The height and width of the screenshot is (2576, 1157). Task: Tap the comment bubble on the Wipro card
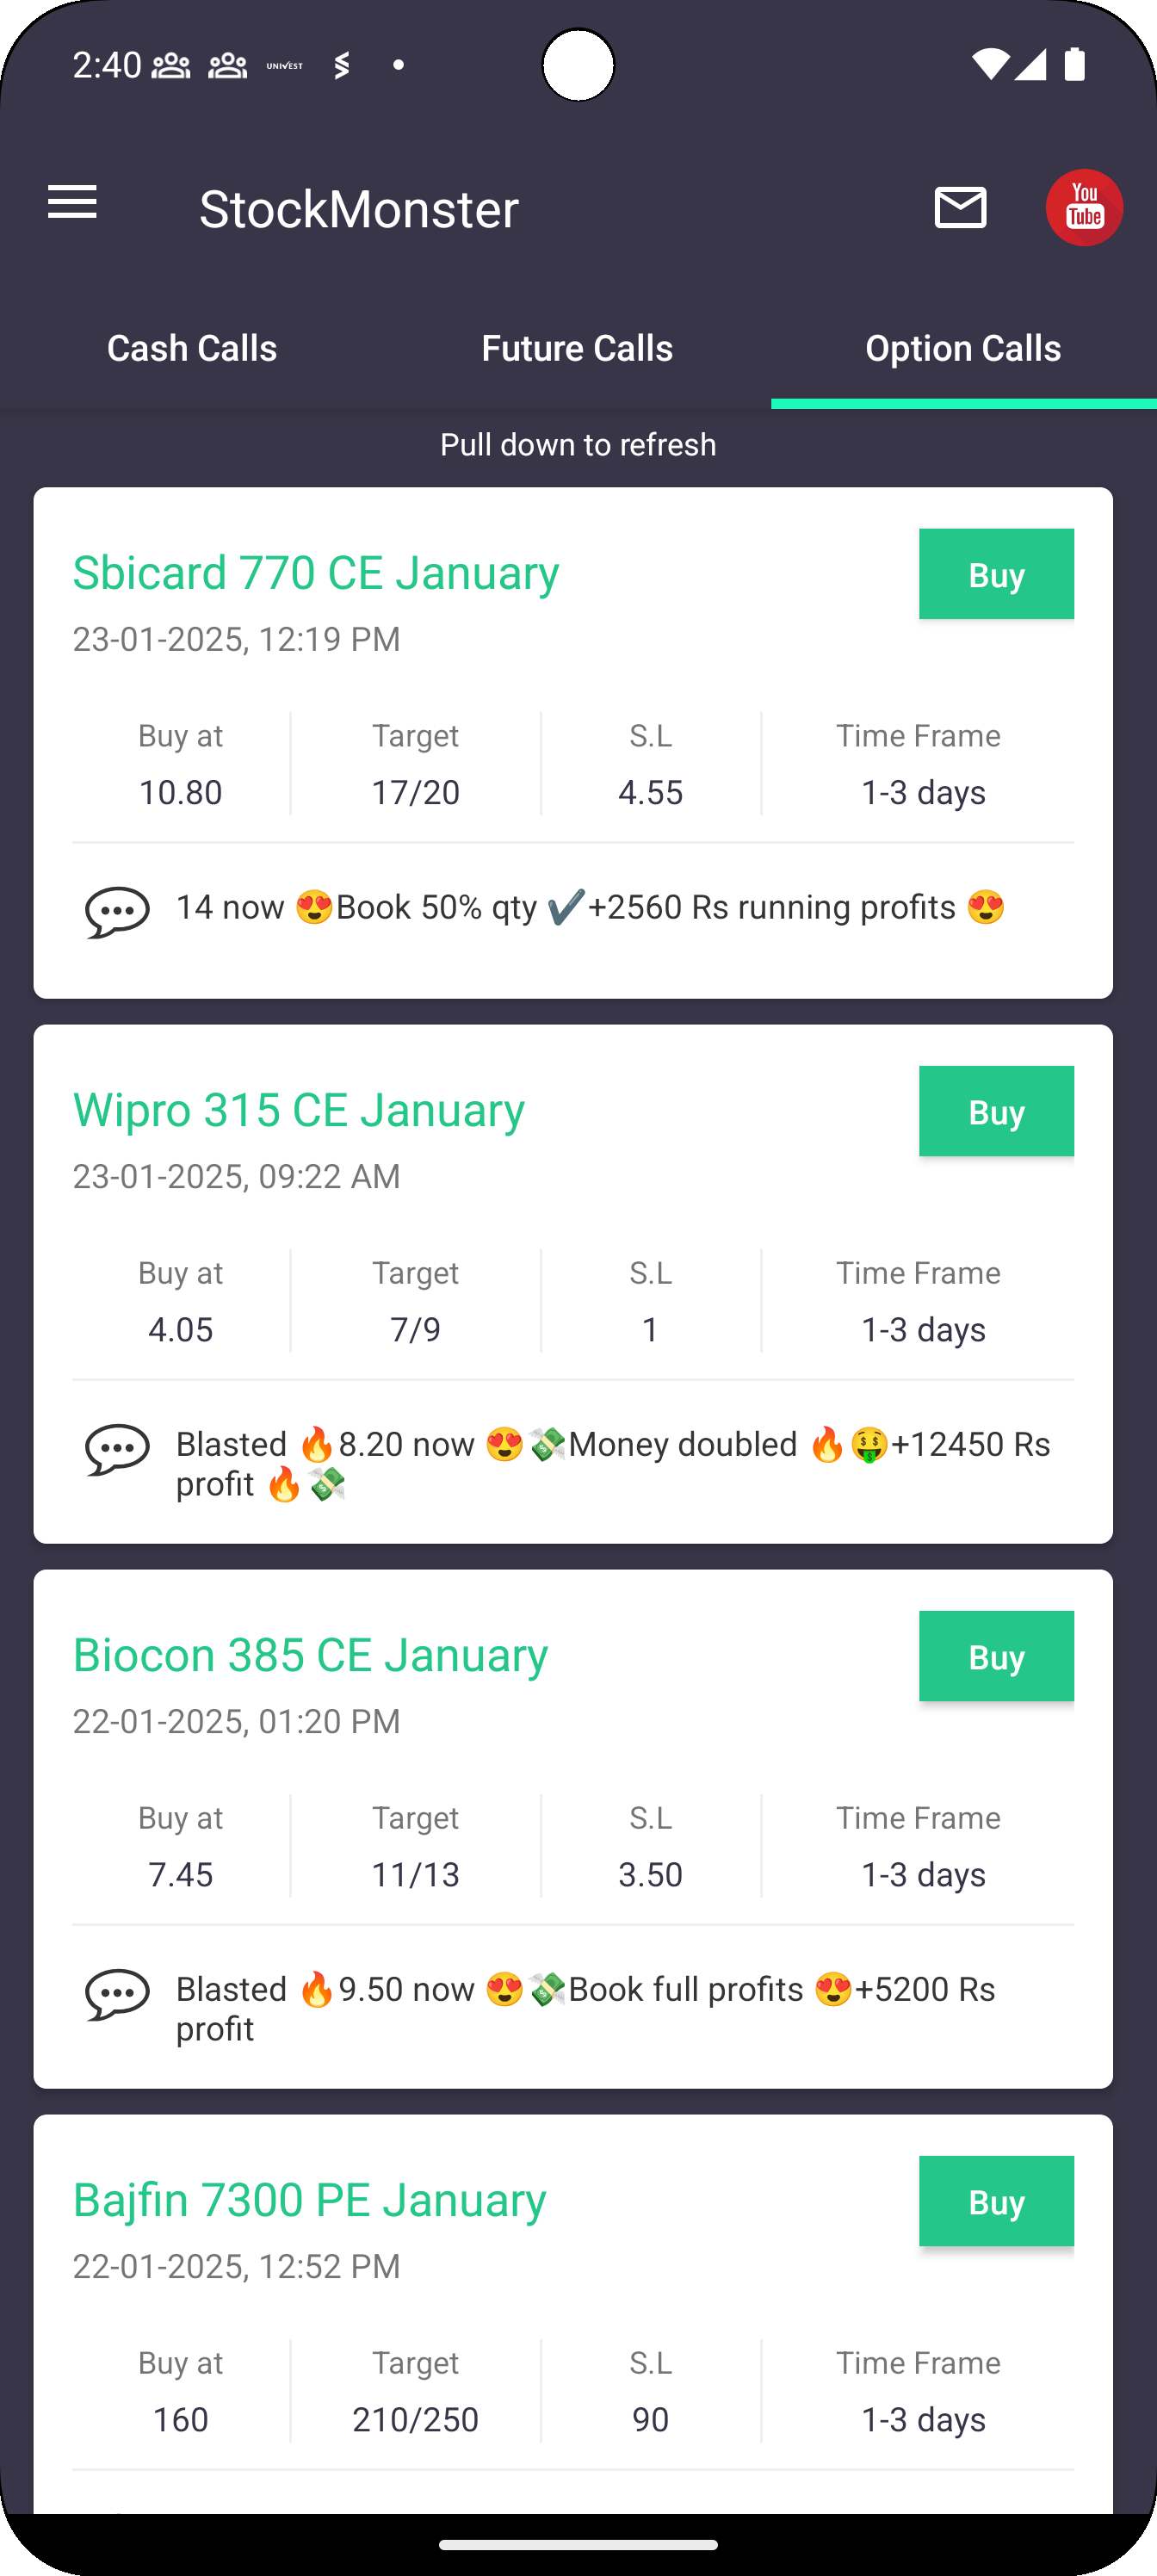pyautogui.click(x=117, y=1449)
